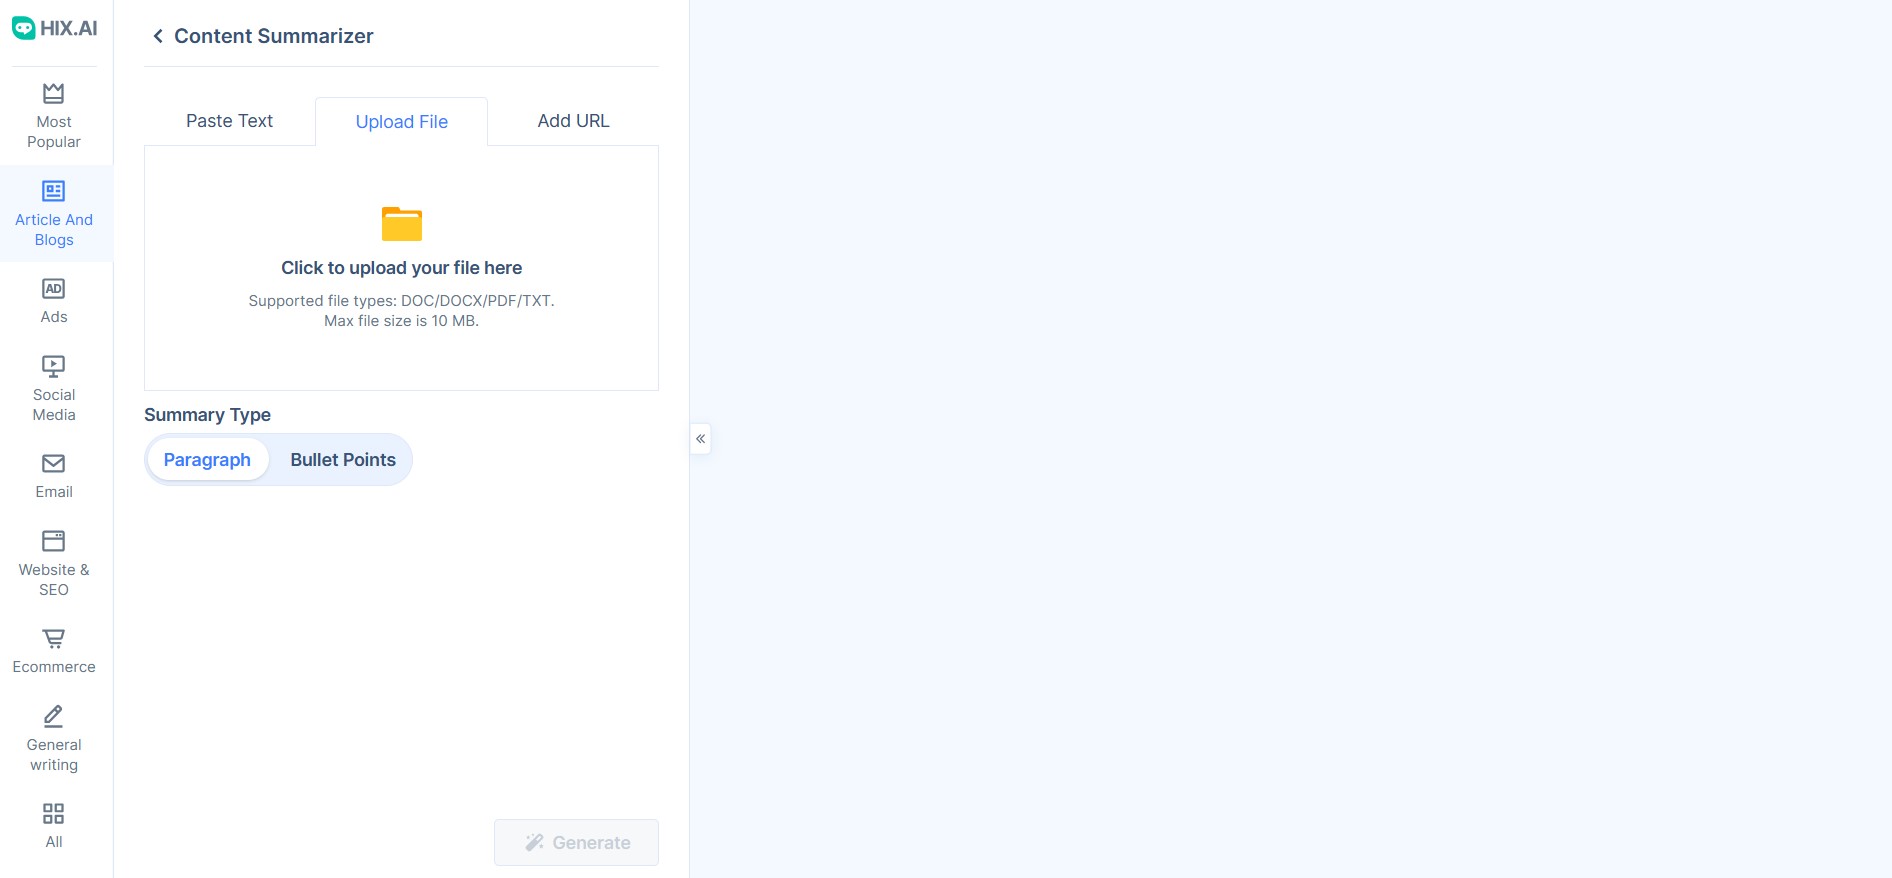Select Paragraph summary type
The image size is (1892, 878).
click(x=207, y=460)
